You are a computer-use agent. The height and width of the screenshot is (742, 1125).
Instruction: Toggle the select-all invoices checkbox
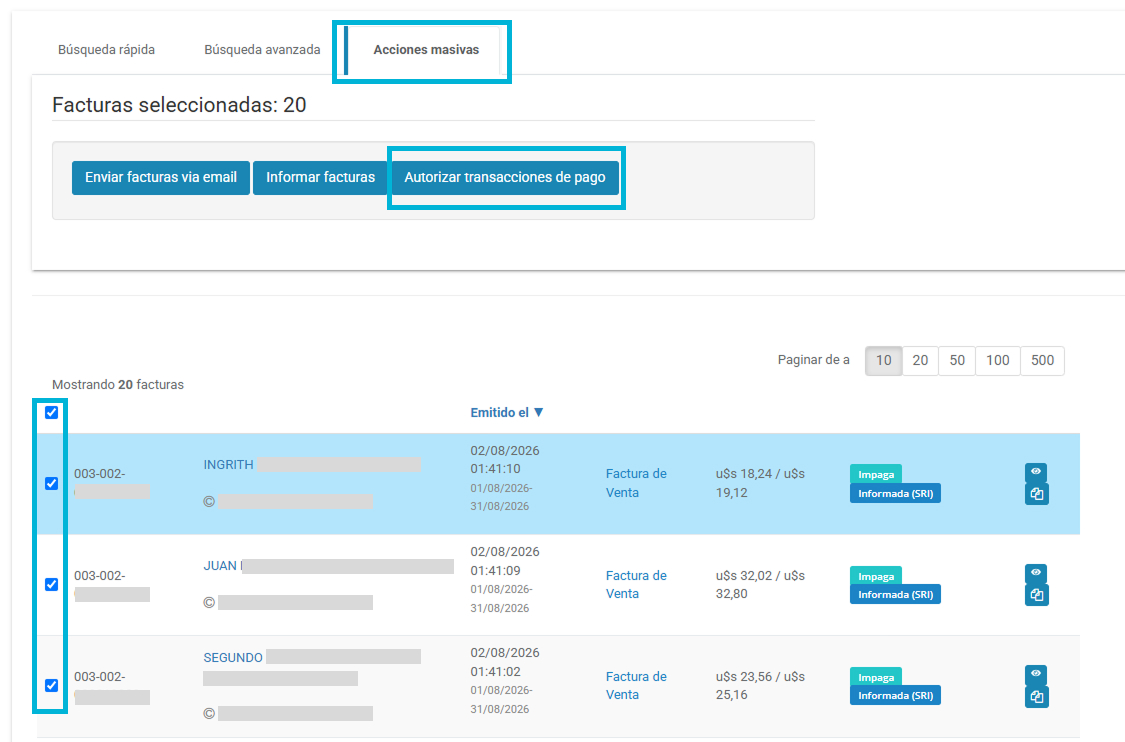click(52, 413)
